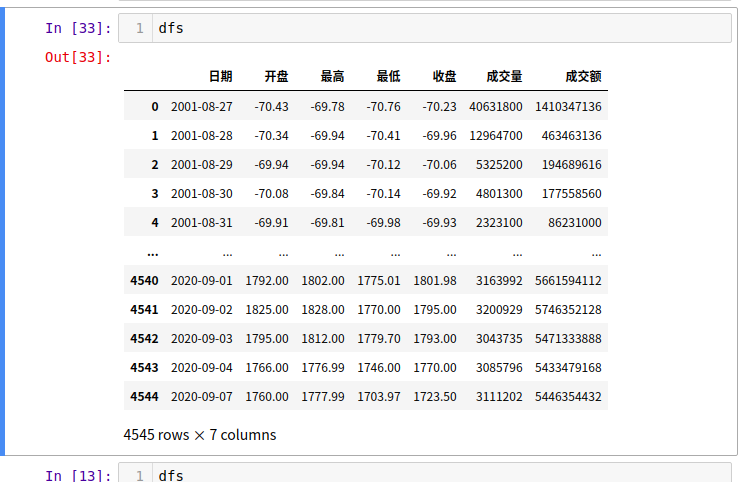Click the value 1801.98
The image size is (743, 482).
coord(435,281)
